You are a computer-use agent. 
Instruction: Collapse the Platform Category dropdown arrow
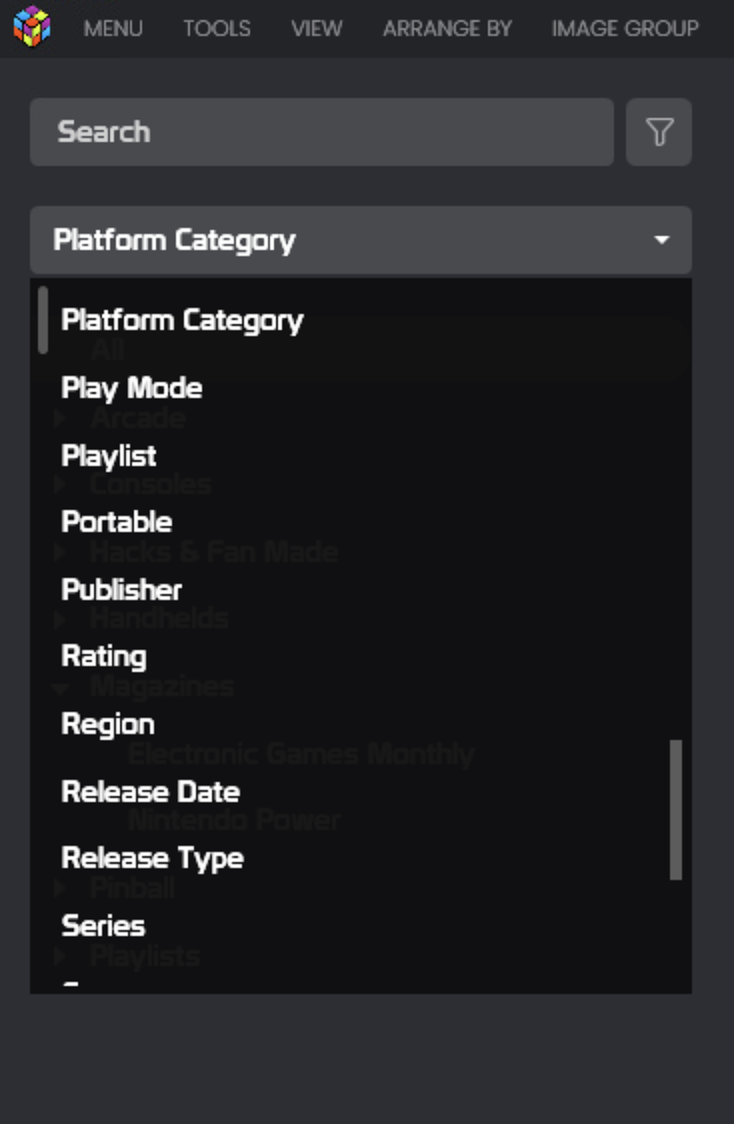pos(662,240)
